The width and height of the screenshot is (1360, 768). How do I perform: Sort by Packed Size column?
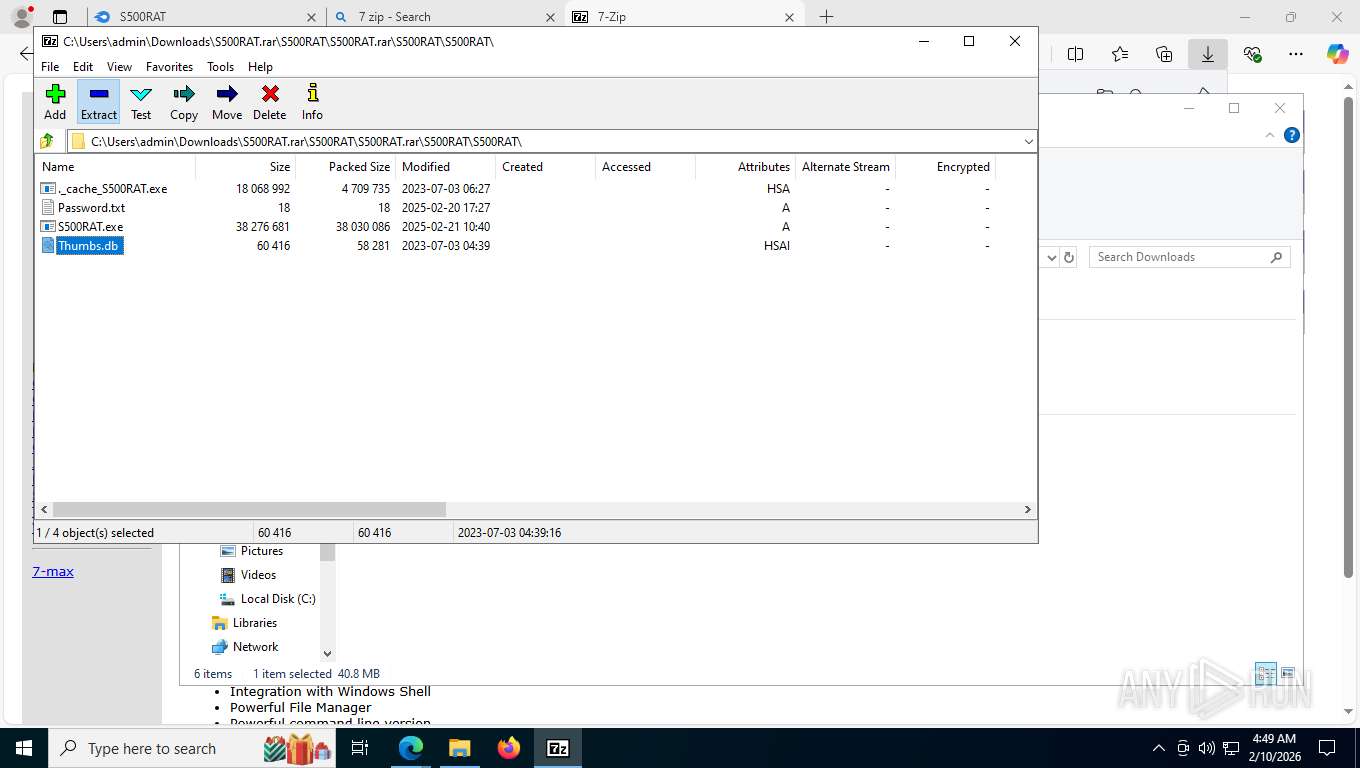345,167
